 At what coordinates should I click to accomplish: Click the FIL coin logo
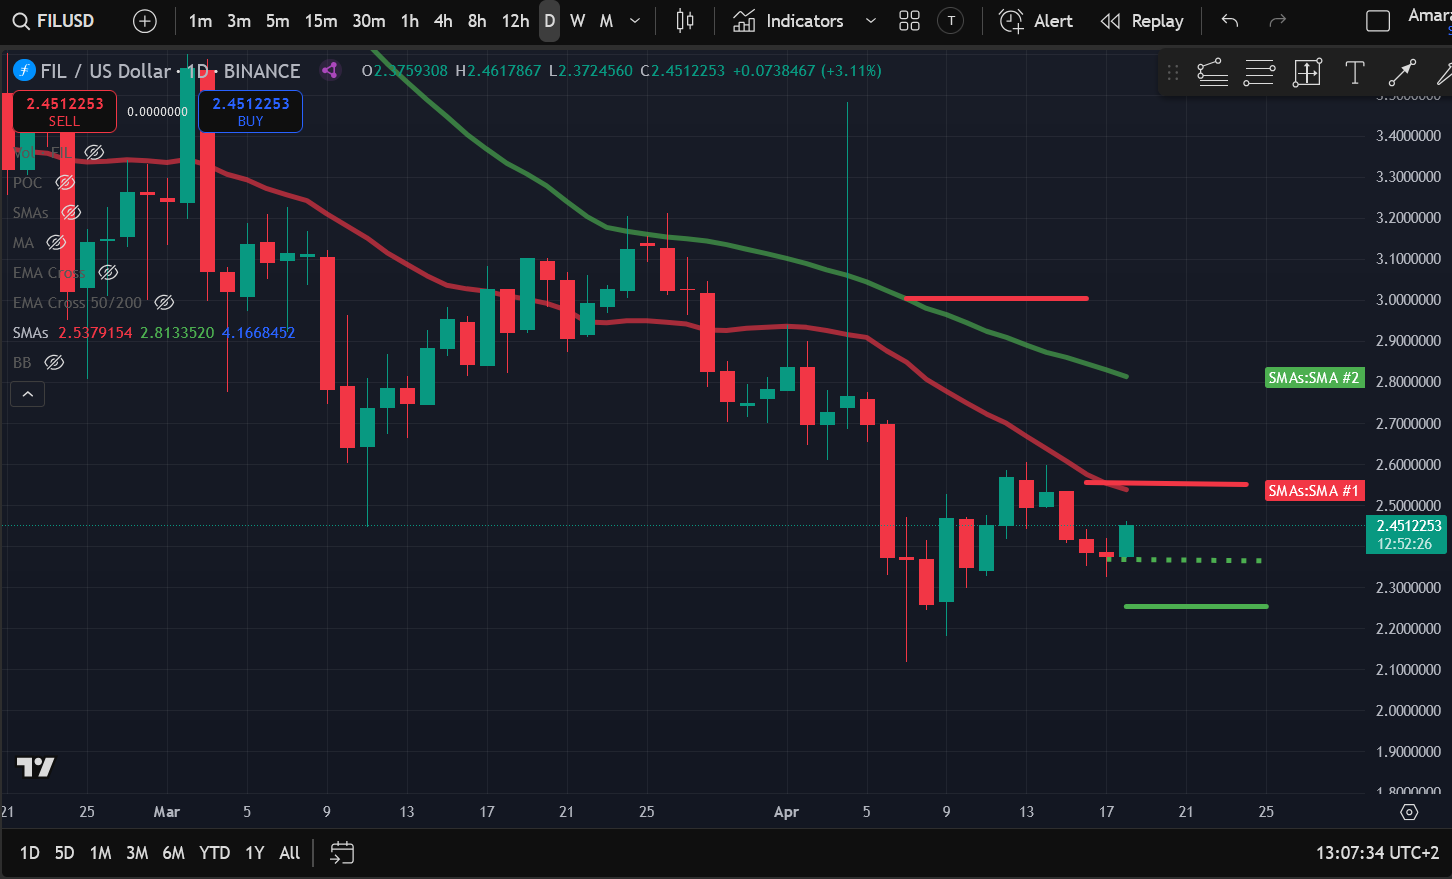click(x=24, y=70)
